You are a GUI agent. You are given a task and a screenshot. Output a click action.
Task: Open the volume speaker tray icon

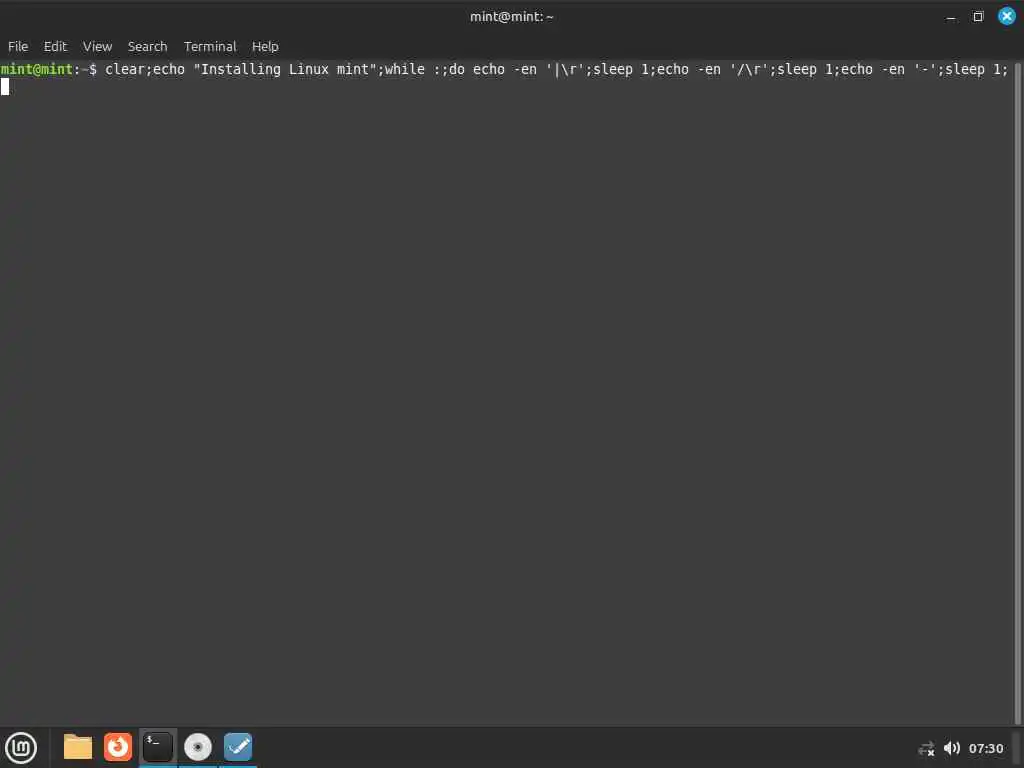952,748
